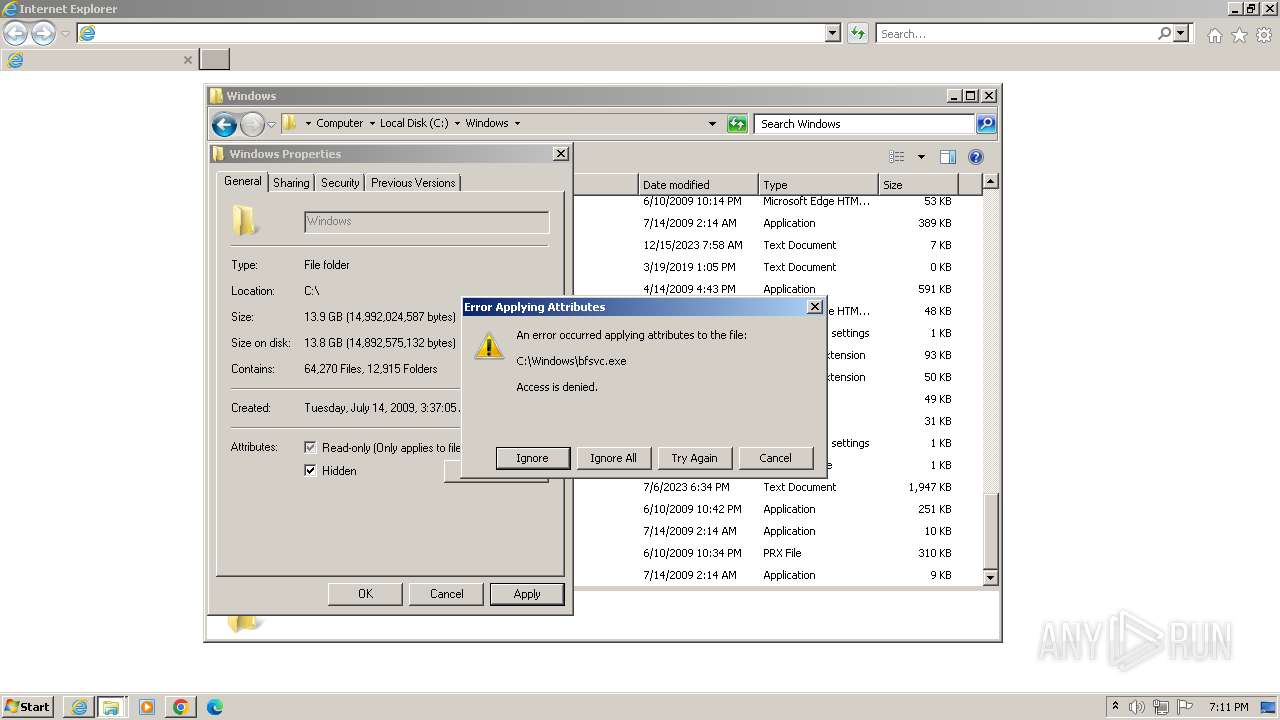The image size is (1280, 720).
Task: Expand the IE address bar dropdown
Action: pos(833,33)
